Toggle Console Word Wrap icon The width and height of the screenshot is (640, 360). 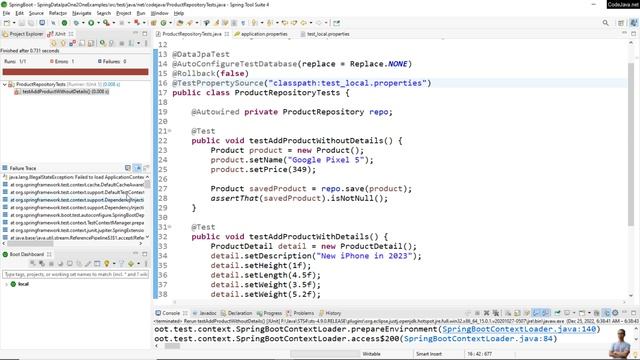click(527, 313)
